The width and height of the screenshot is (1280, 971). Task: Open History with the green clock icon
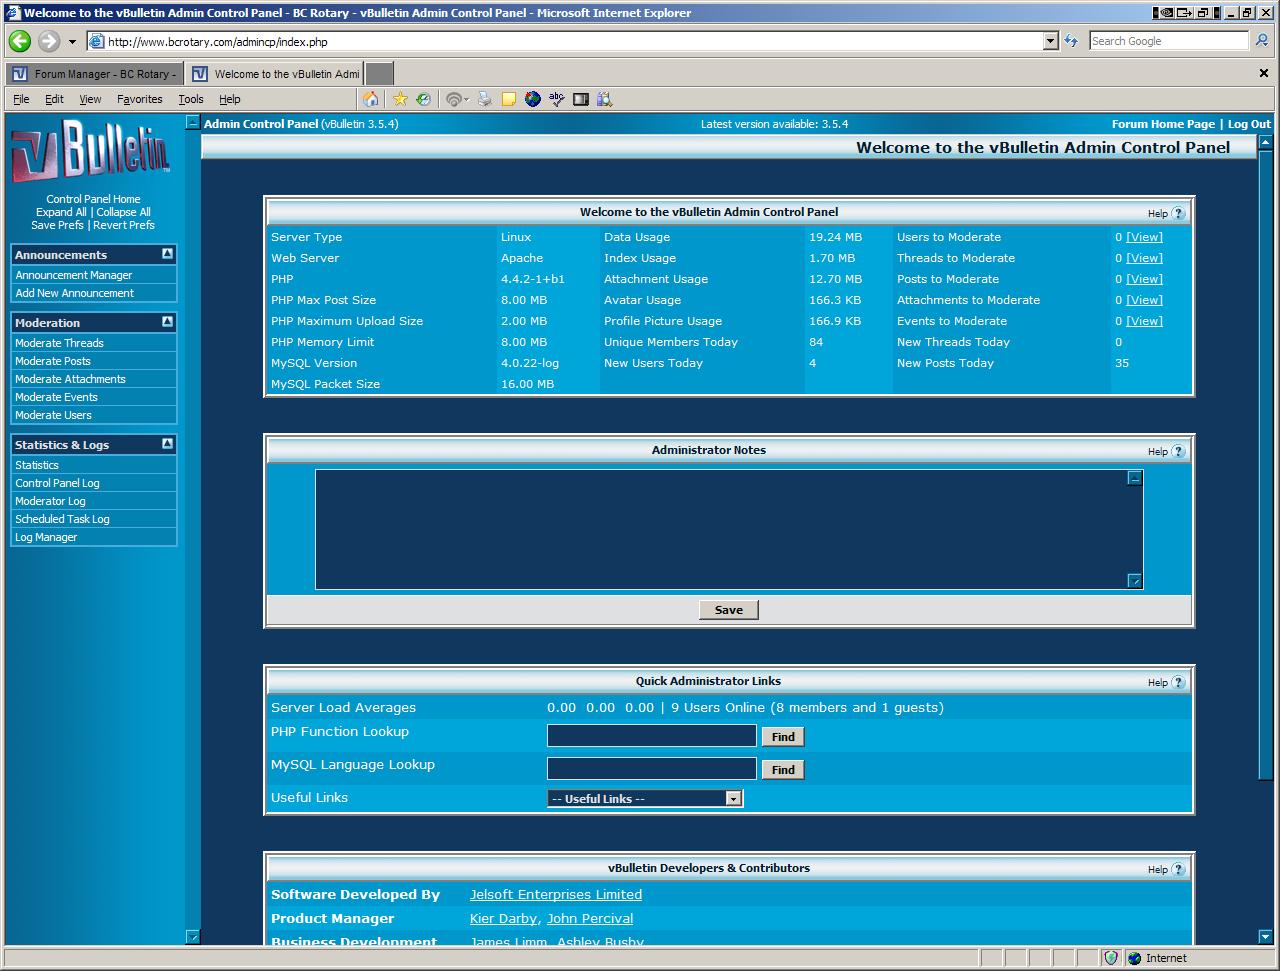pyautogui.click(x=424, y=99)
